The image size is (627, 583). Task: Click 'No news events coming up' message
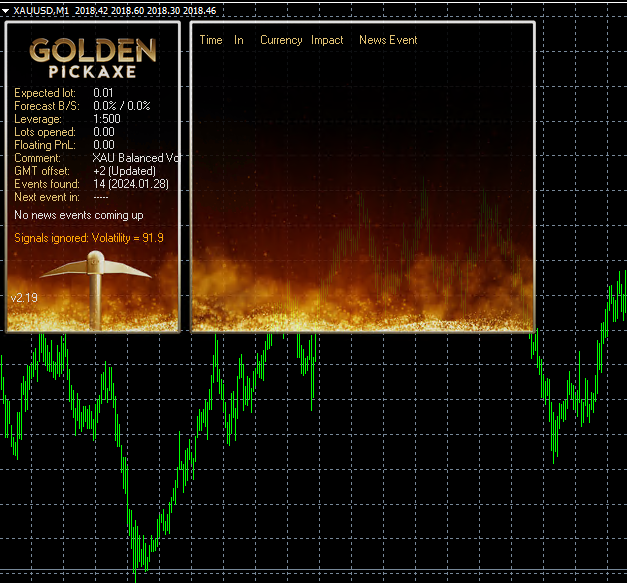coord(79,215)
